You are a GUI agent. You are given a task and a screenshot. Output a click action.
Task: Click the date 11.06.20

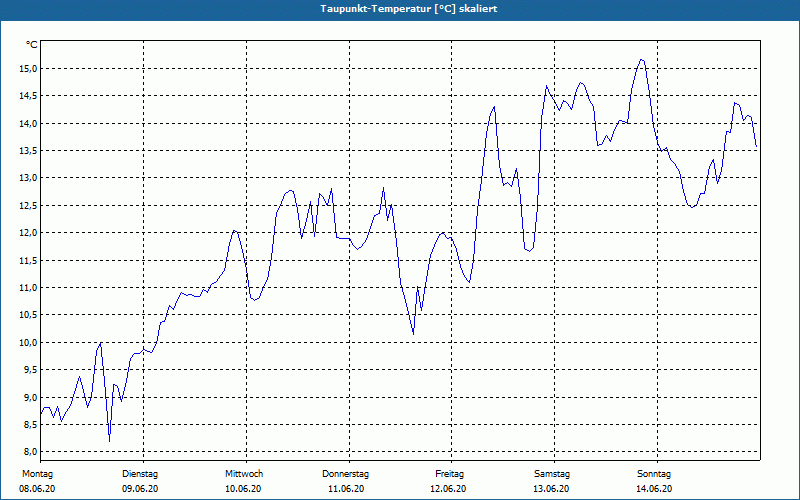(x=346, y=489)
